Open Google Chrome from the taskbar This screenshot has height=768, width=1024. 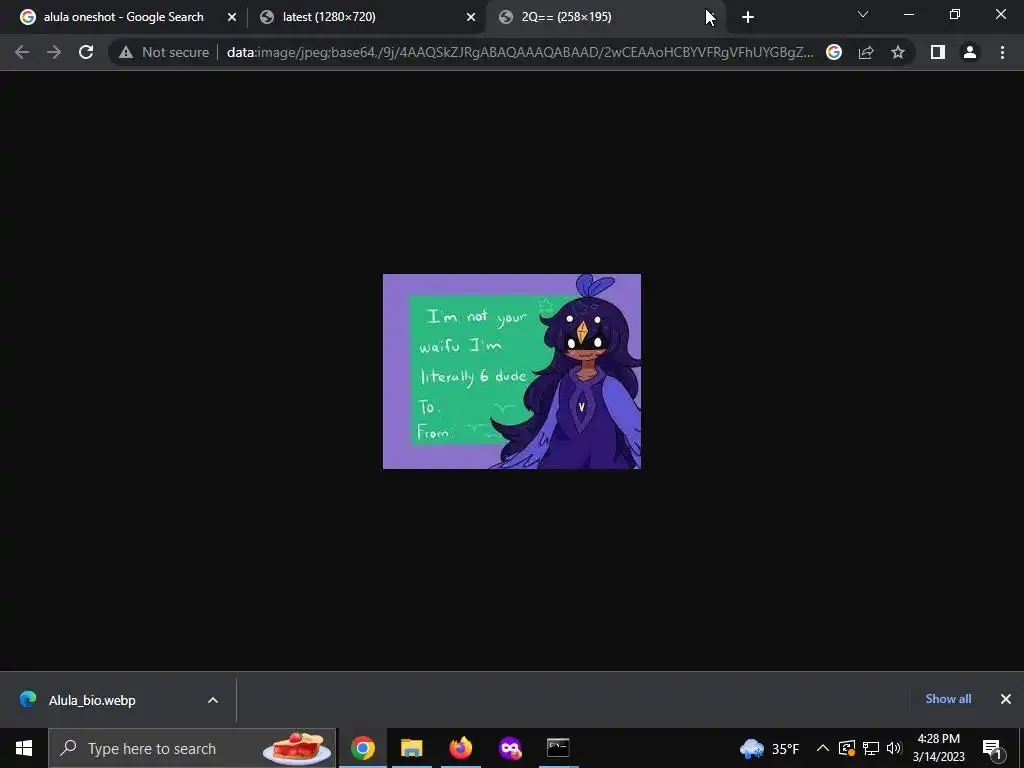click(363, 748)
